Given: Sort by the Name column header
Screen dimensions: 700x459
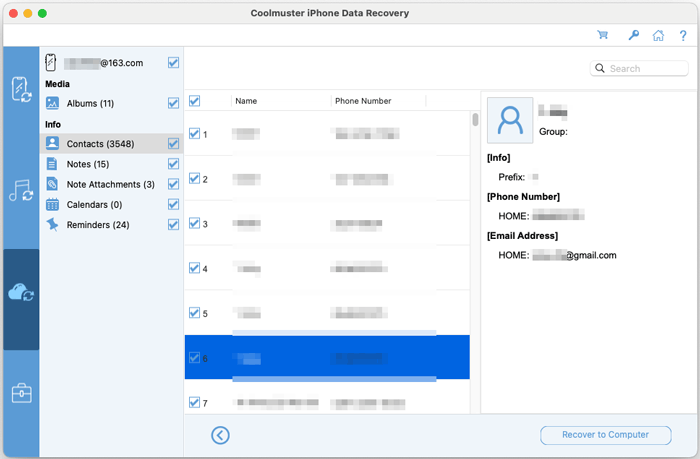Looking at the screenshot, I should coord(246,101).
